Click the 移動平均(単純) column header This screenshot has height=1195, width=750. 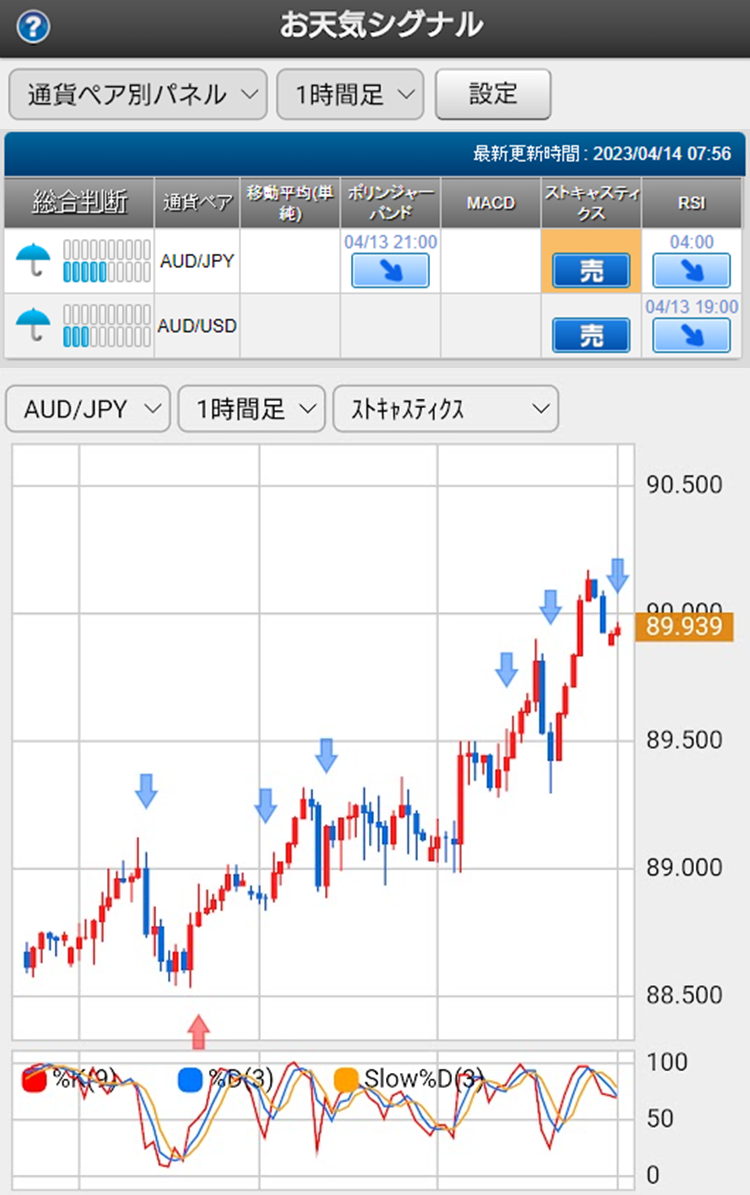point(290,203)
